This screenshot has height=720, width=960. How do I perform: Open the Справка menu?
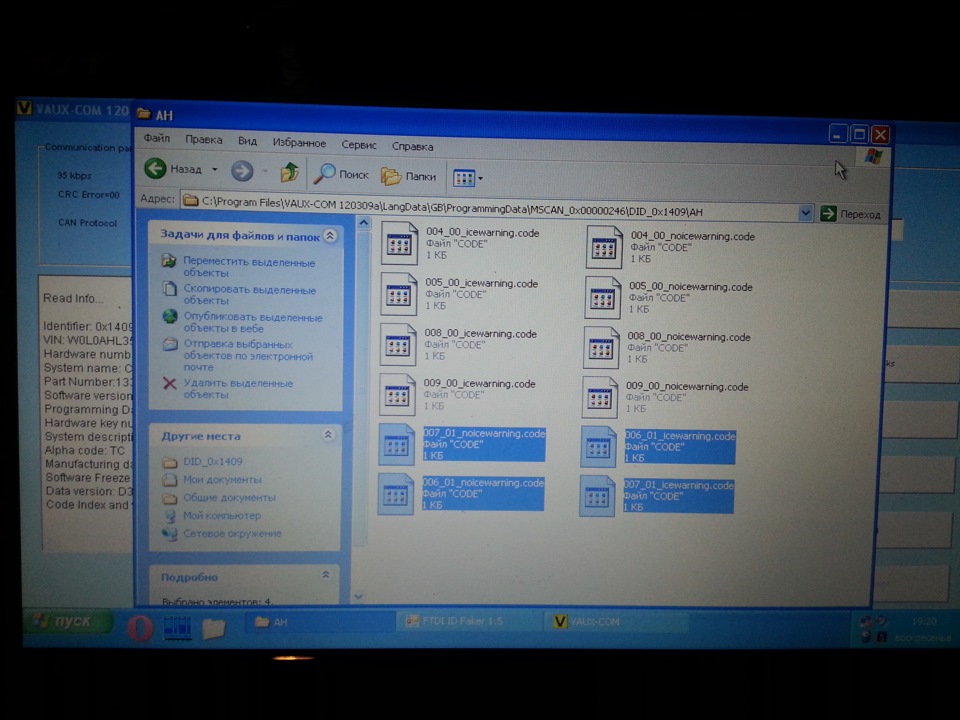tap(412, 146)
